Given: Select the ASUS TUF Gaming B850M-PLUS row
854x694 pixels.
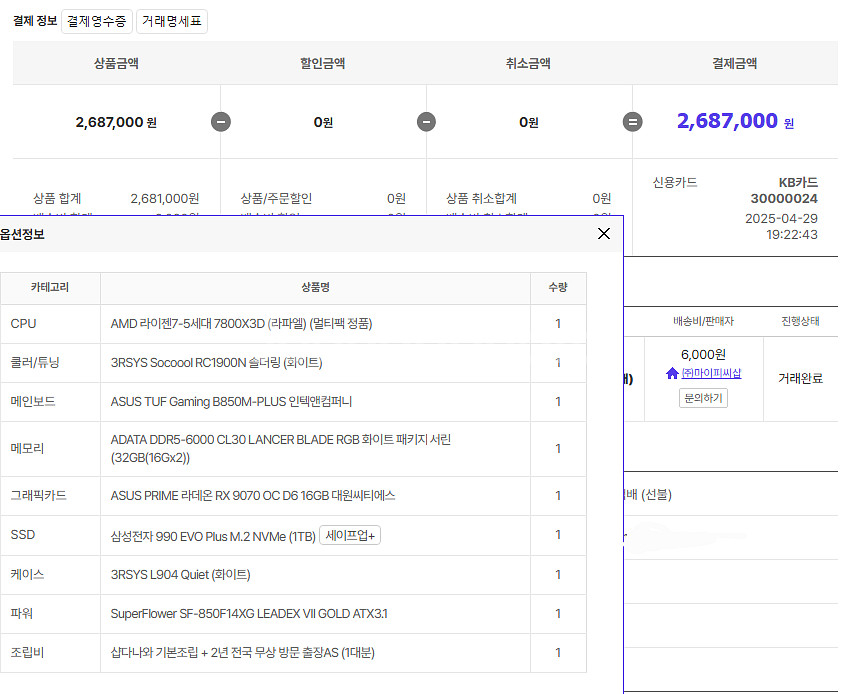Looking at the screenshot, I should pos(293,402).
